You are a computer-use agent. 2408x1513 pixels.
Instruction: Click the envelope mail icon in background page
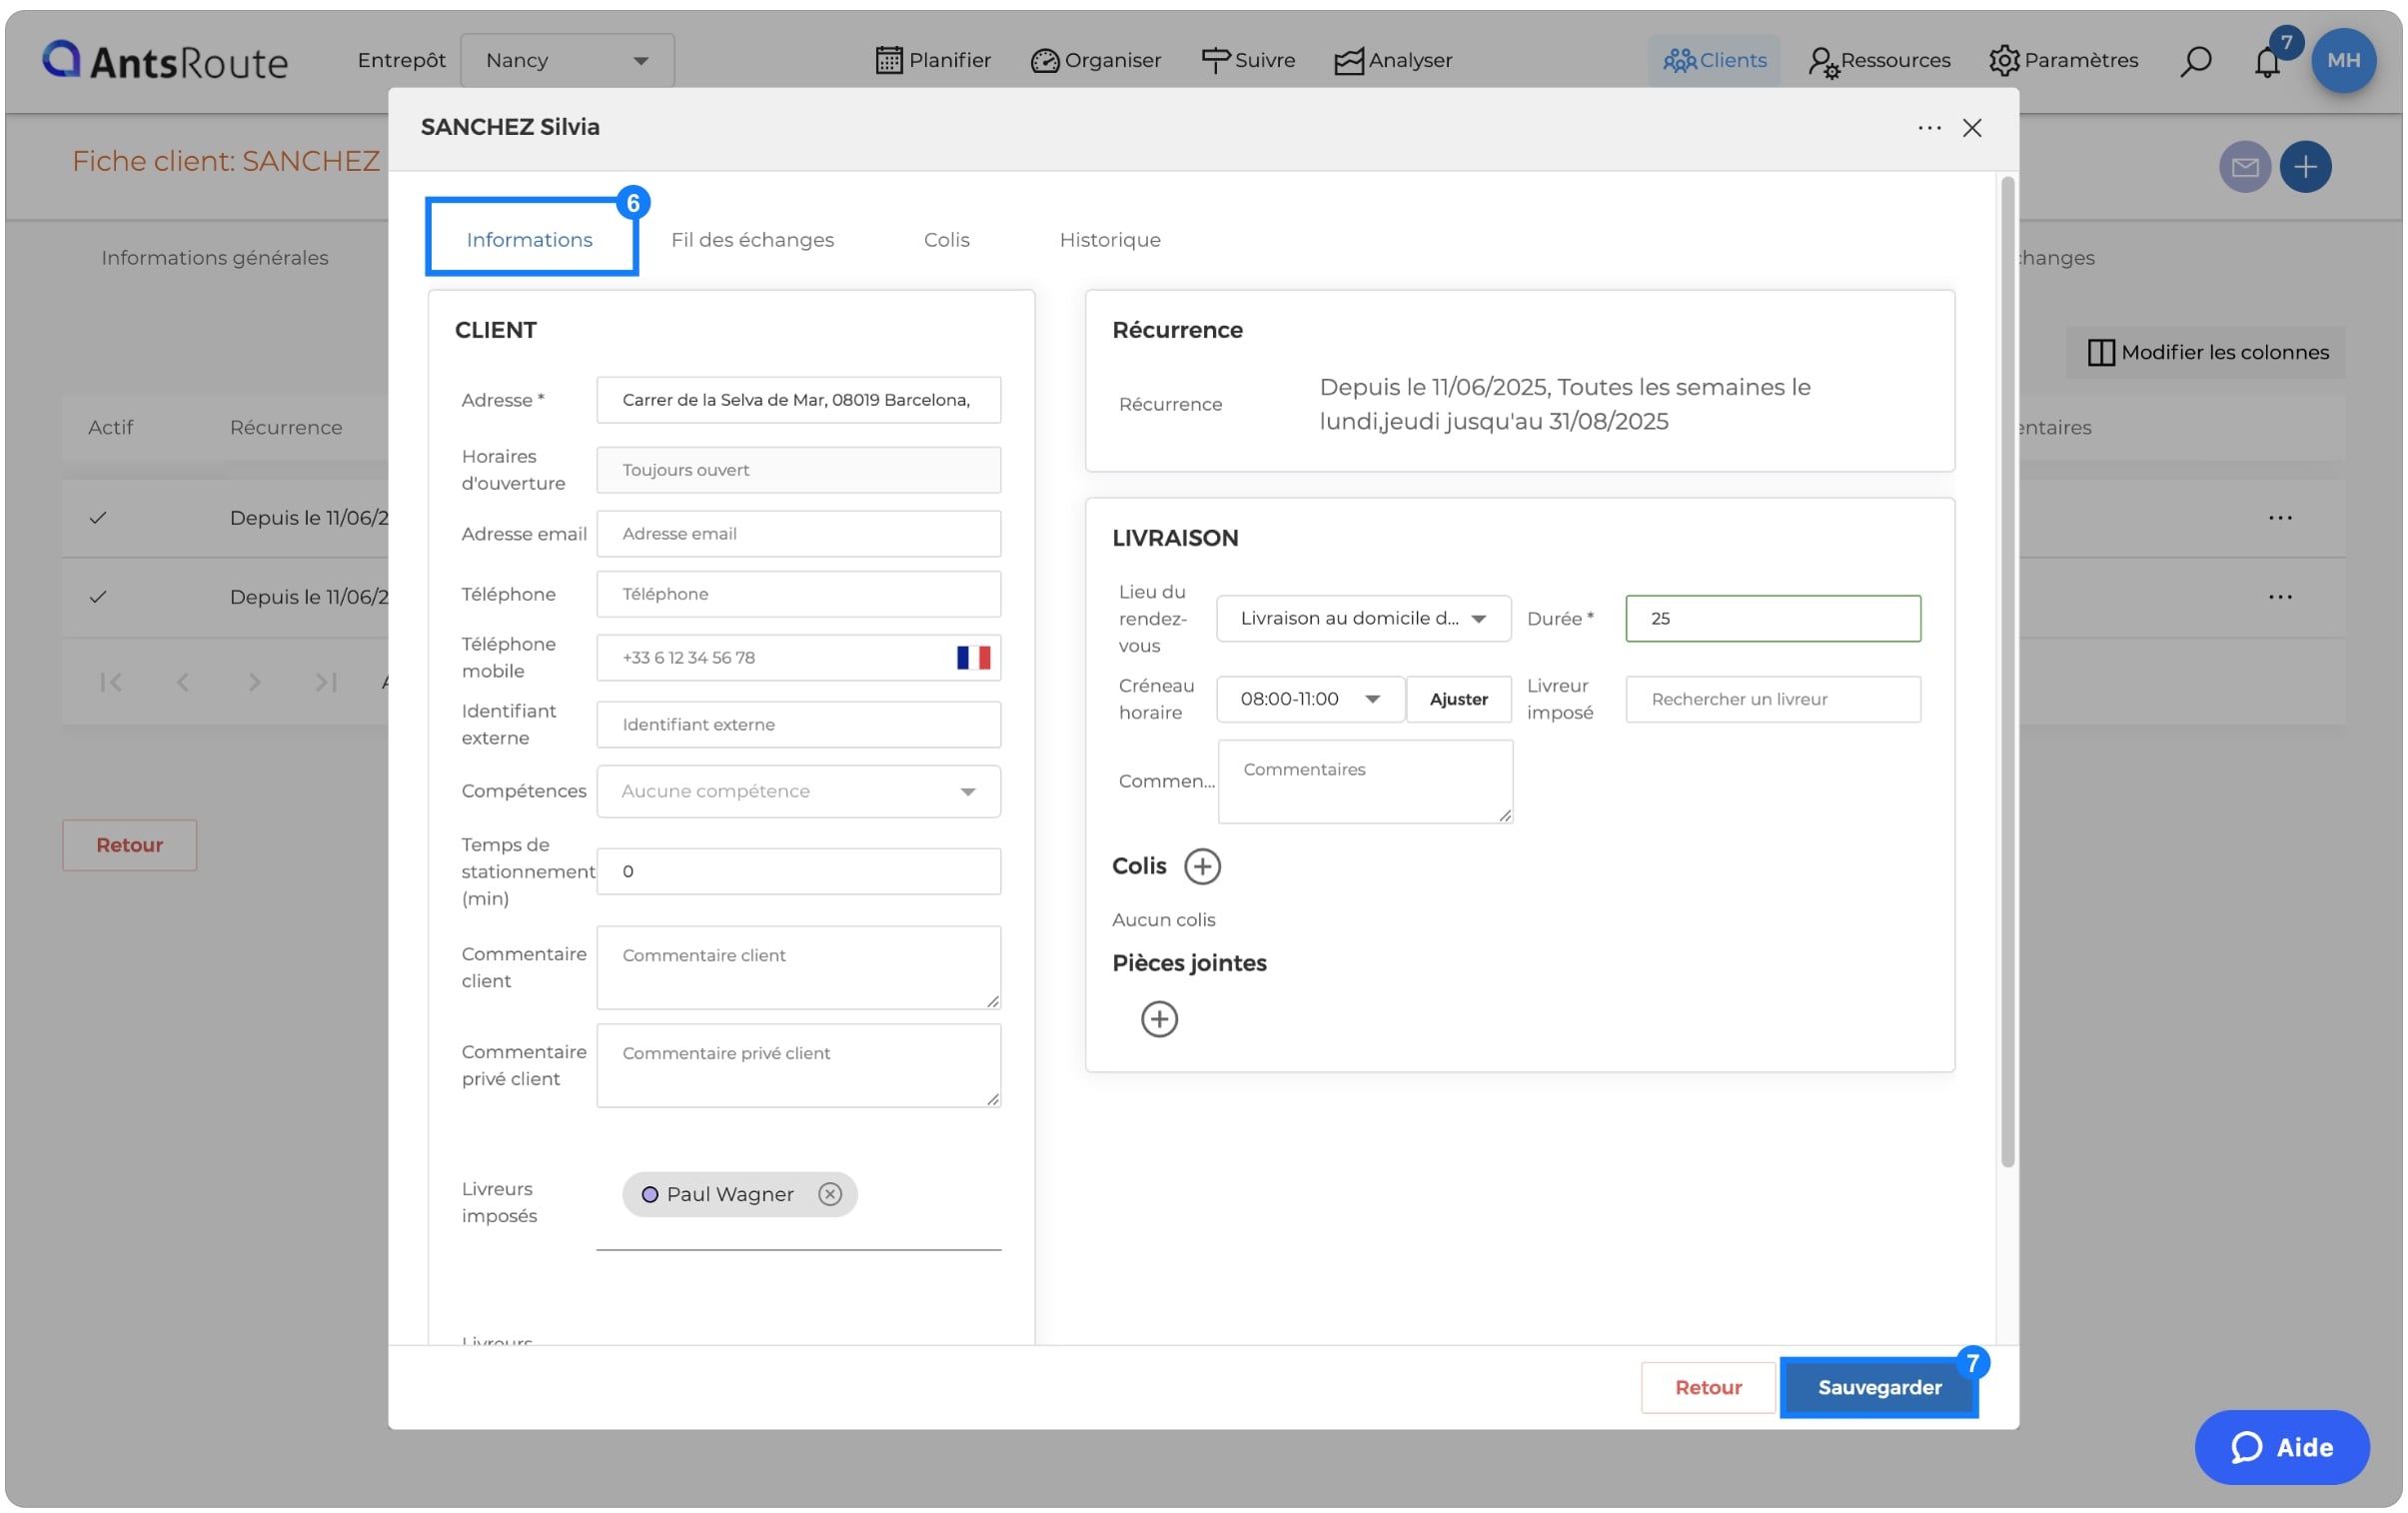pyautogui.click(x=2244, y=166)
